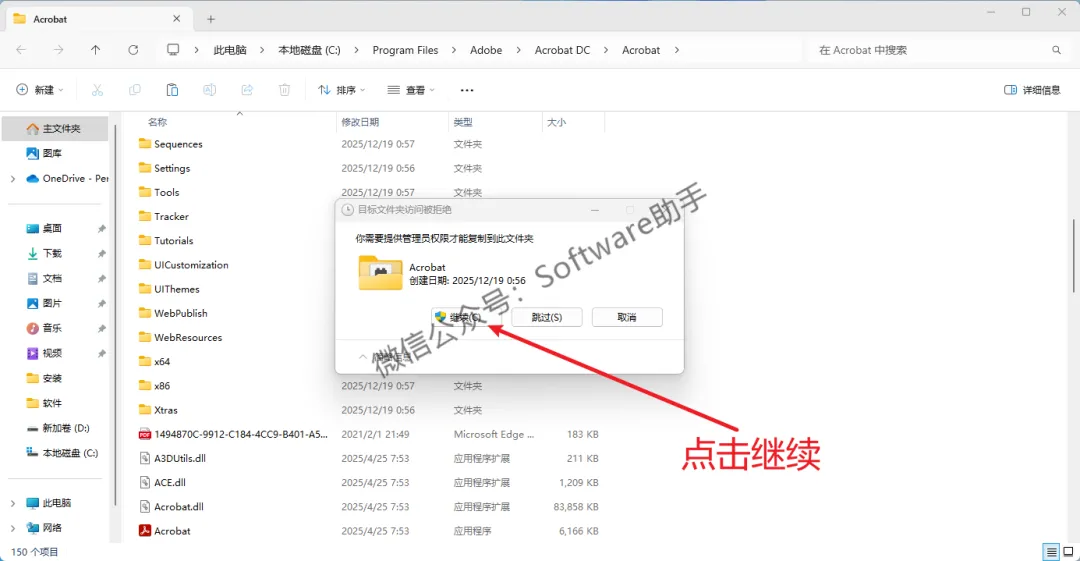
Task: Expand breadcrumb chevron after Program Files
Action: click(x=454, y=50)
